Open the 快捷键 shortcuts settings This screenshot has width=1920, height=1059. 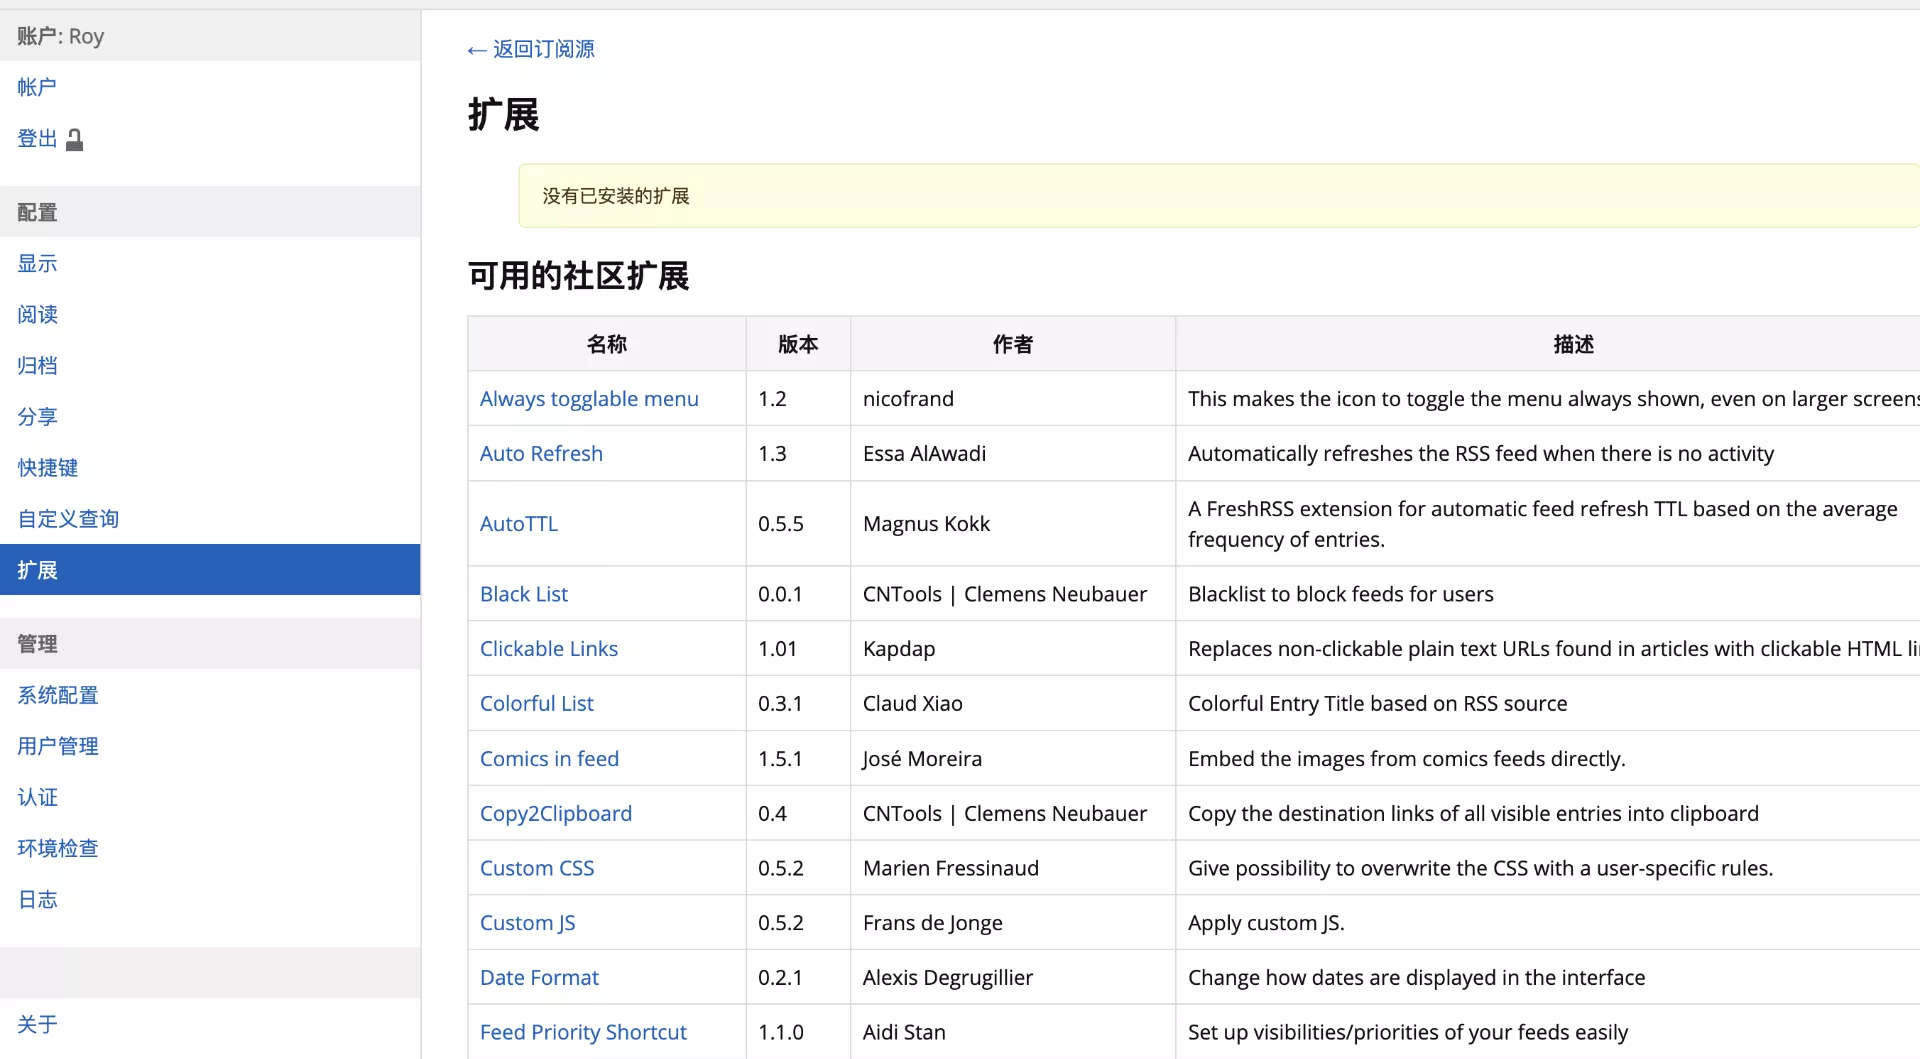pos(47,467)
